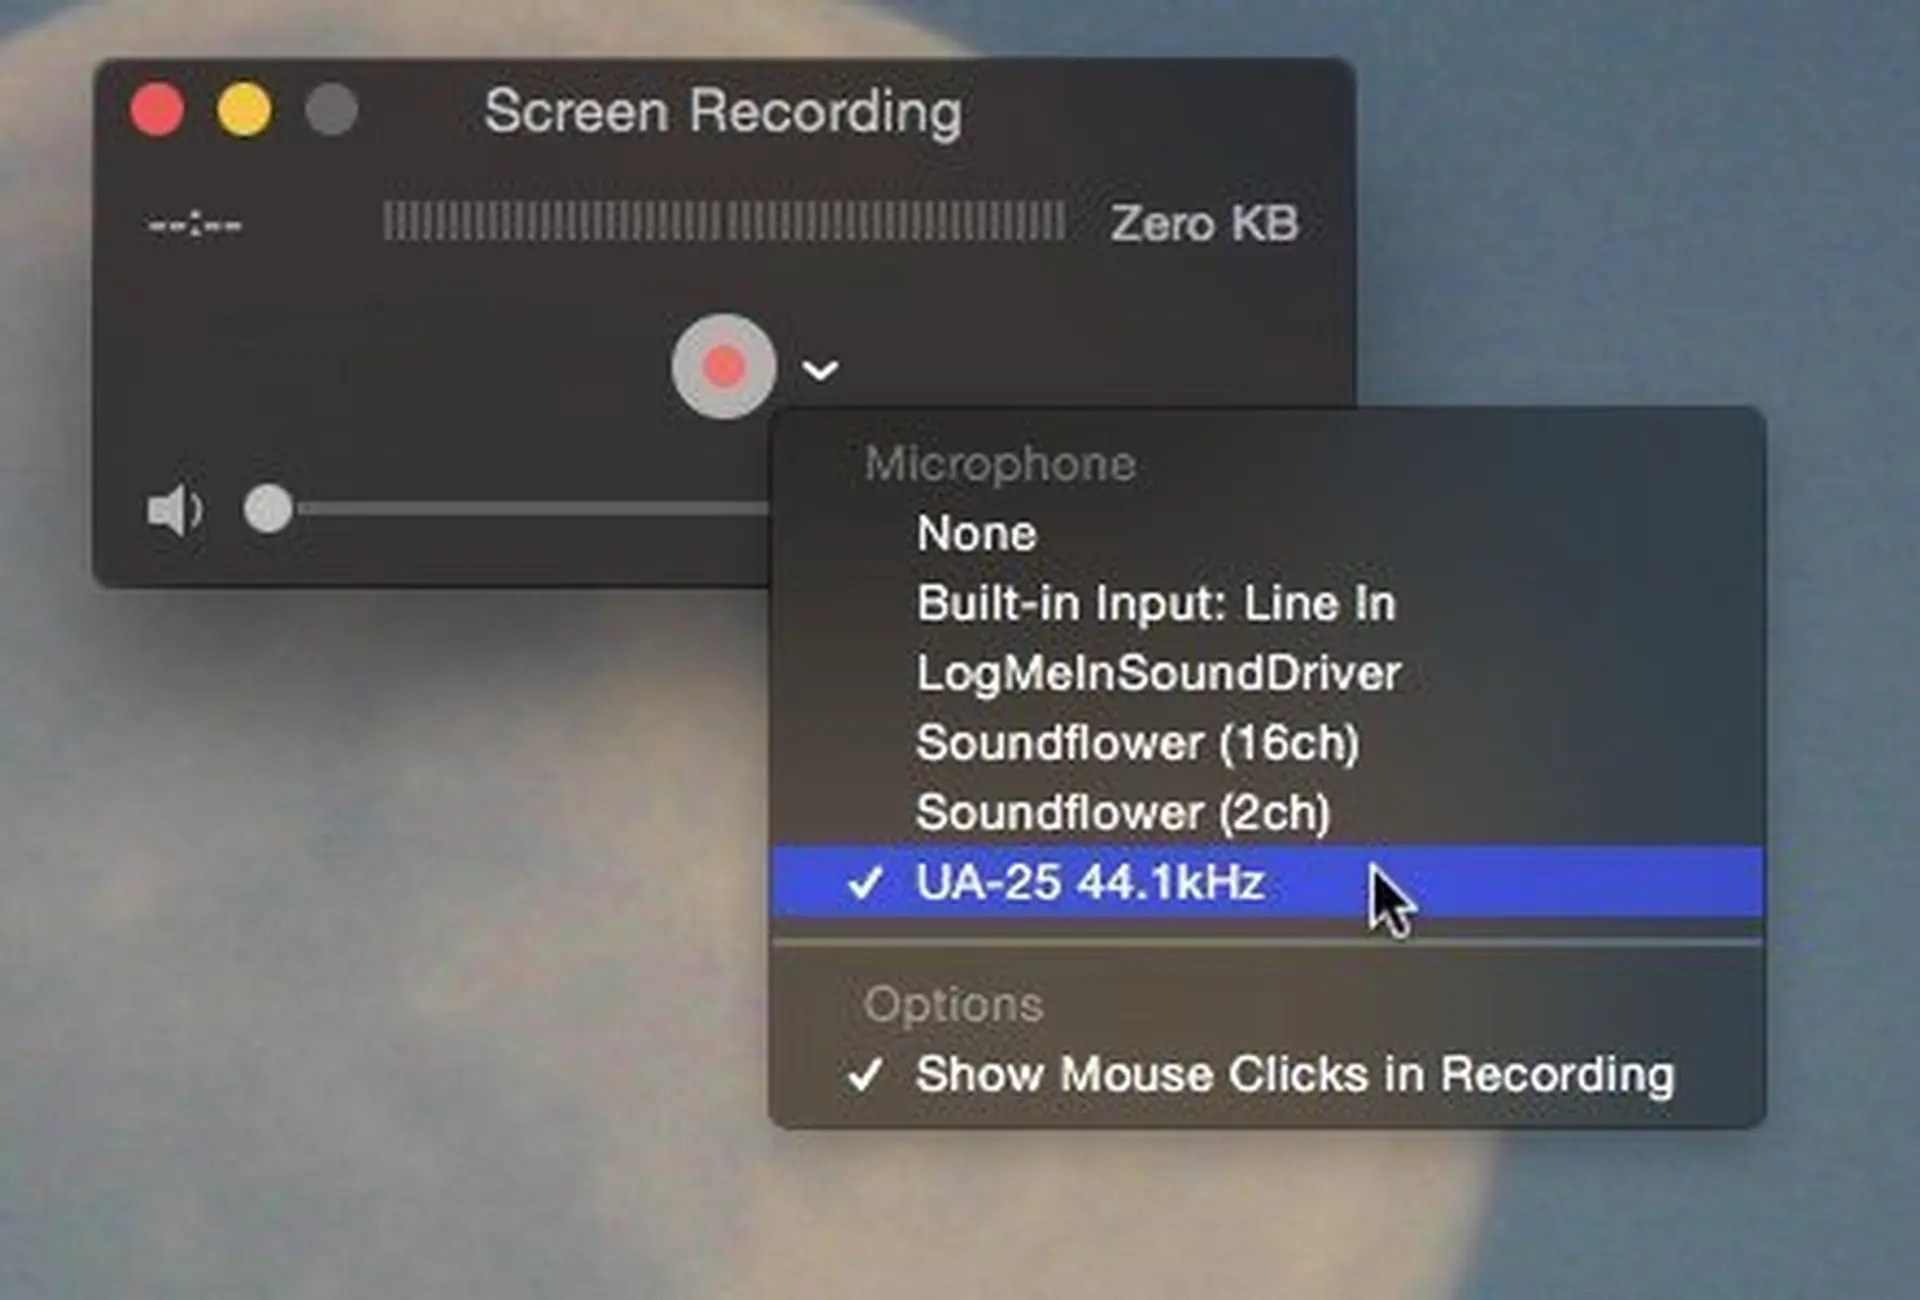Click the audio level meter
1920x1300 pixels.
pyautogui.click(x=724, y=222)
